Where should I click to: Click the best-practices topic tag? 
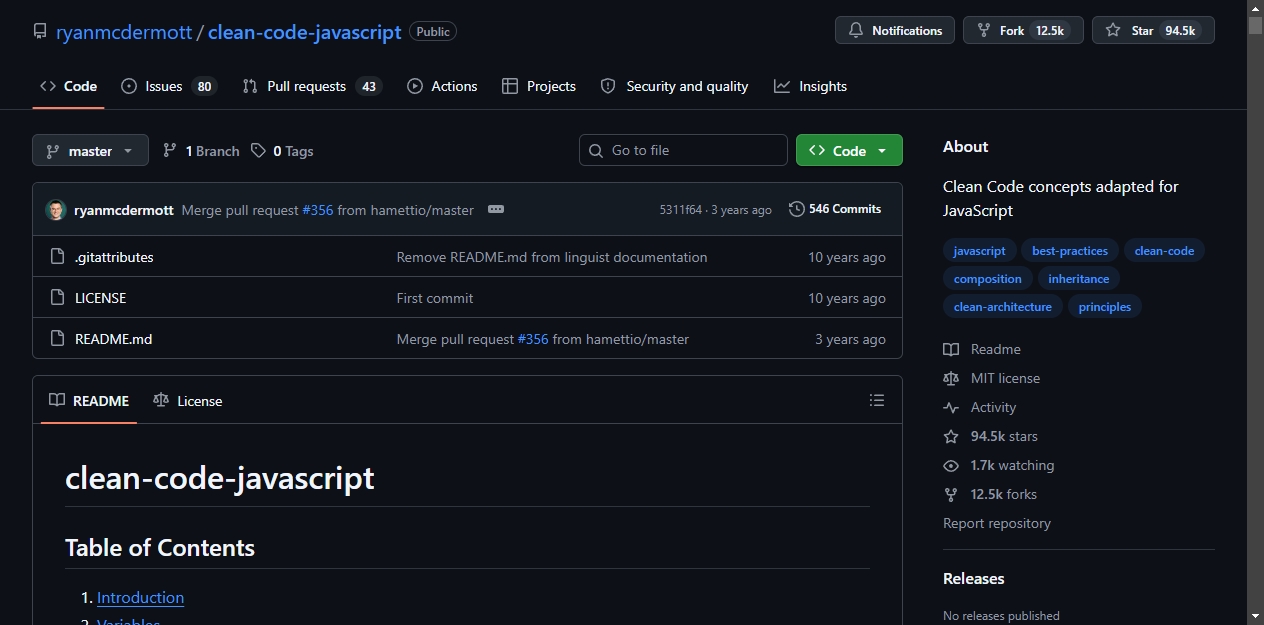point(1070,251)
